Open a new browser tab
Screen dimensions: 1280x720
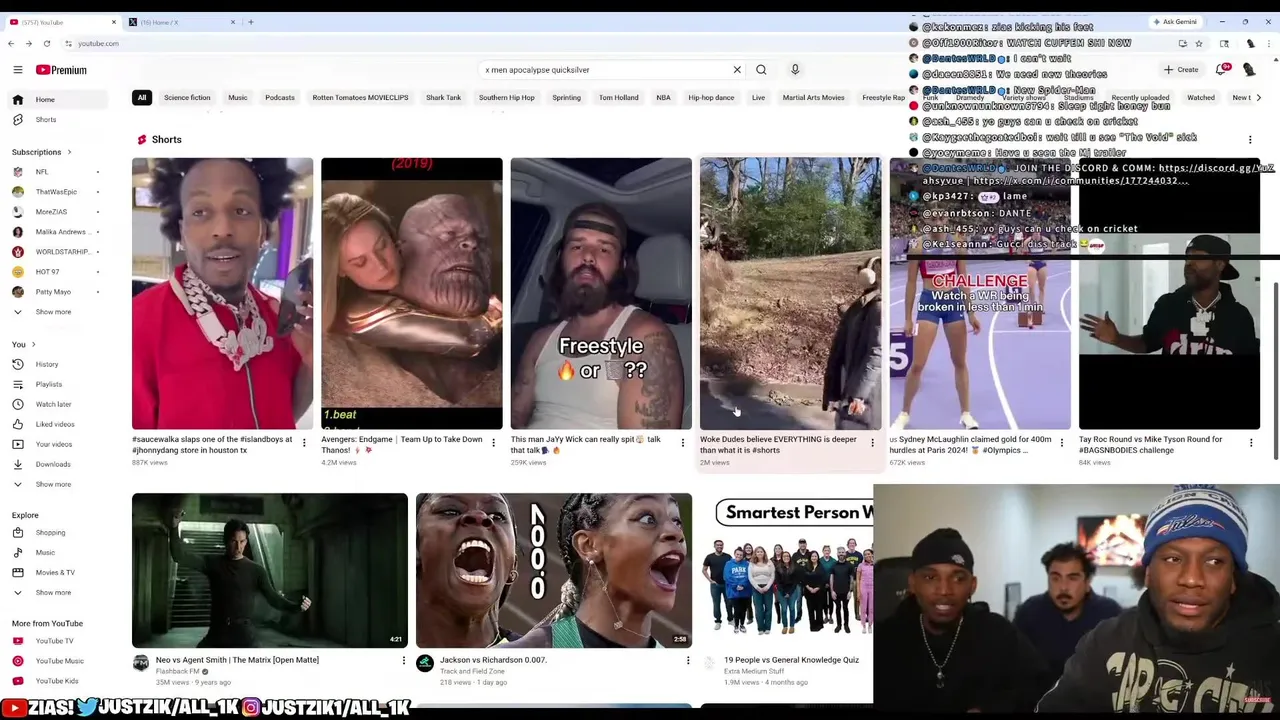tap(251, 22)
